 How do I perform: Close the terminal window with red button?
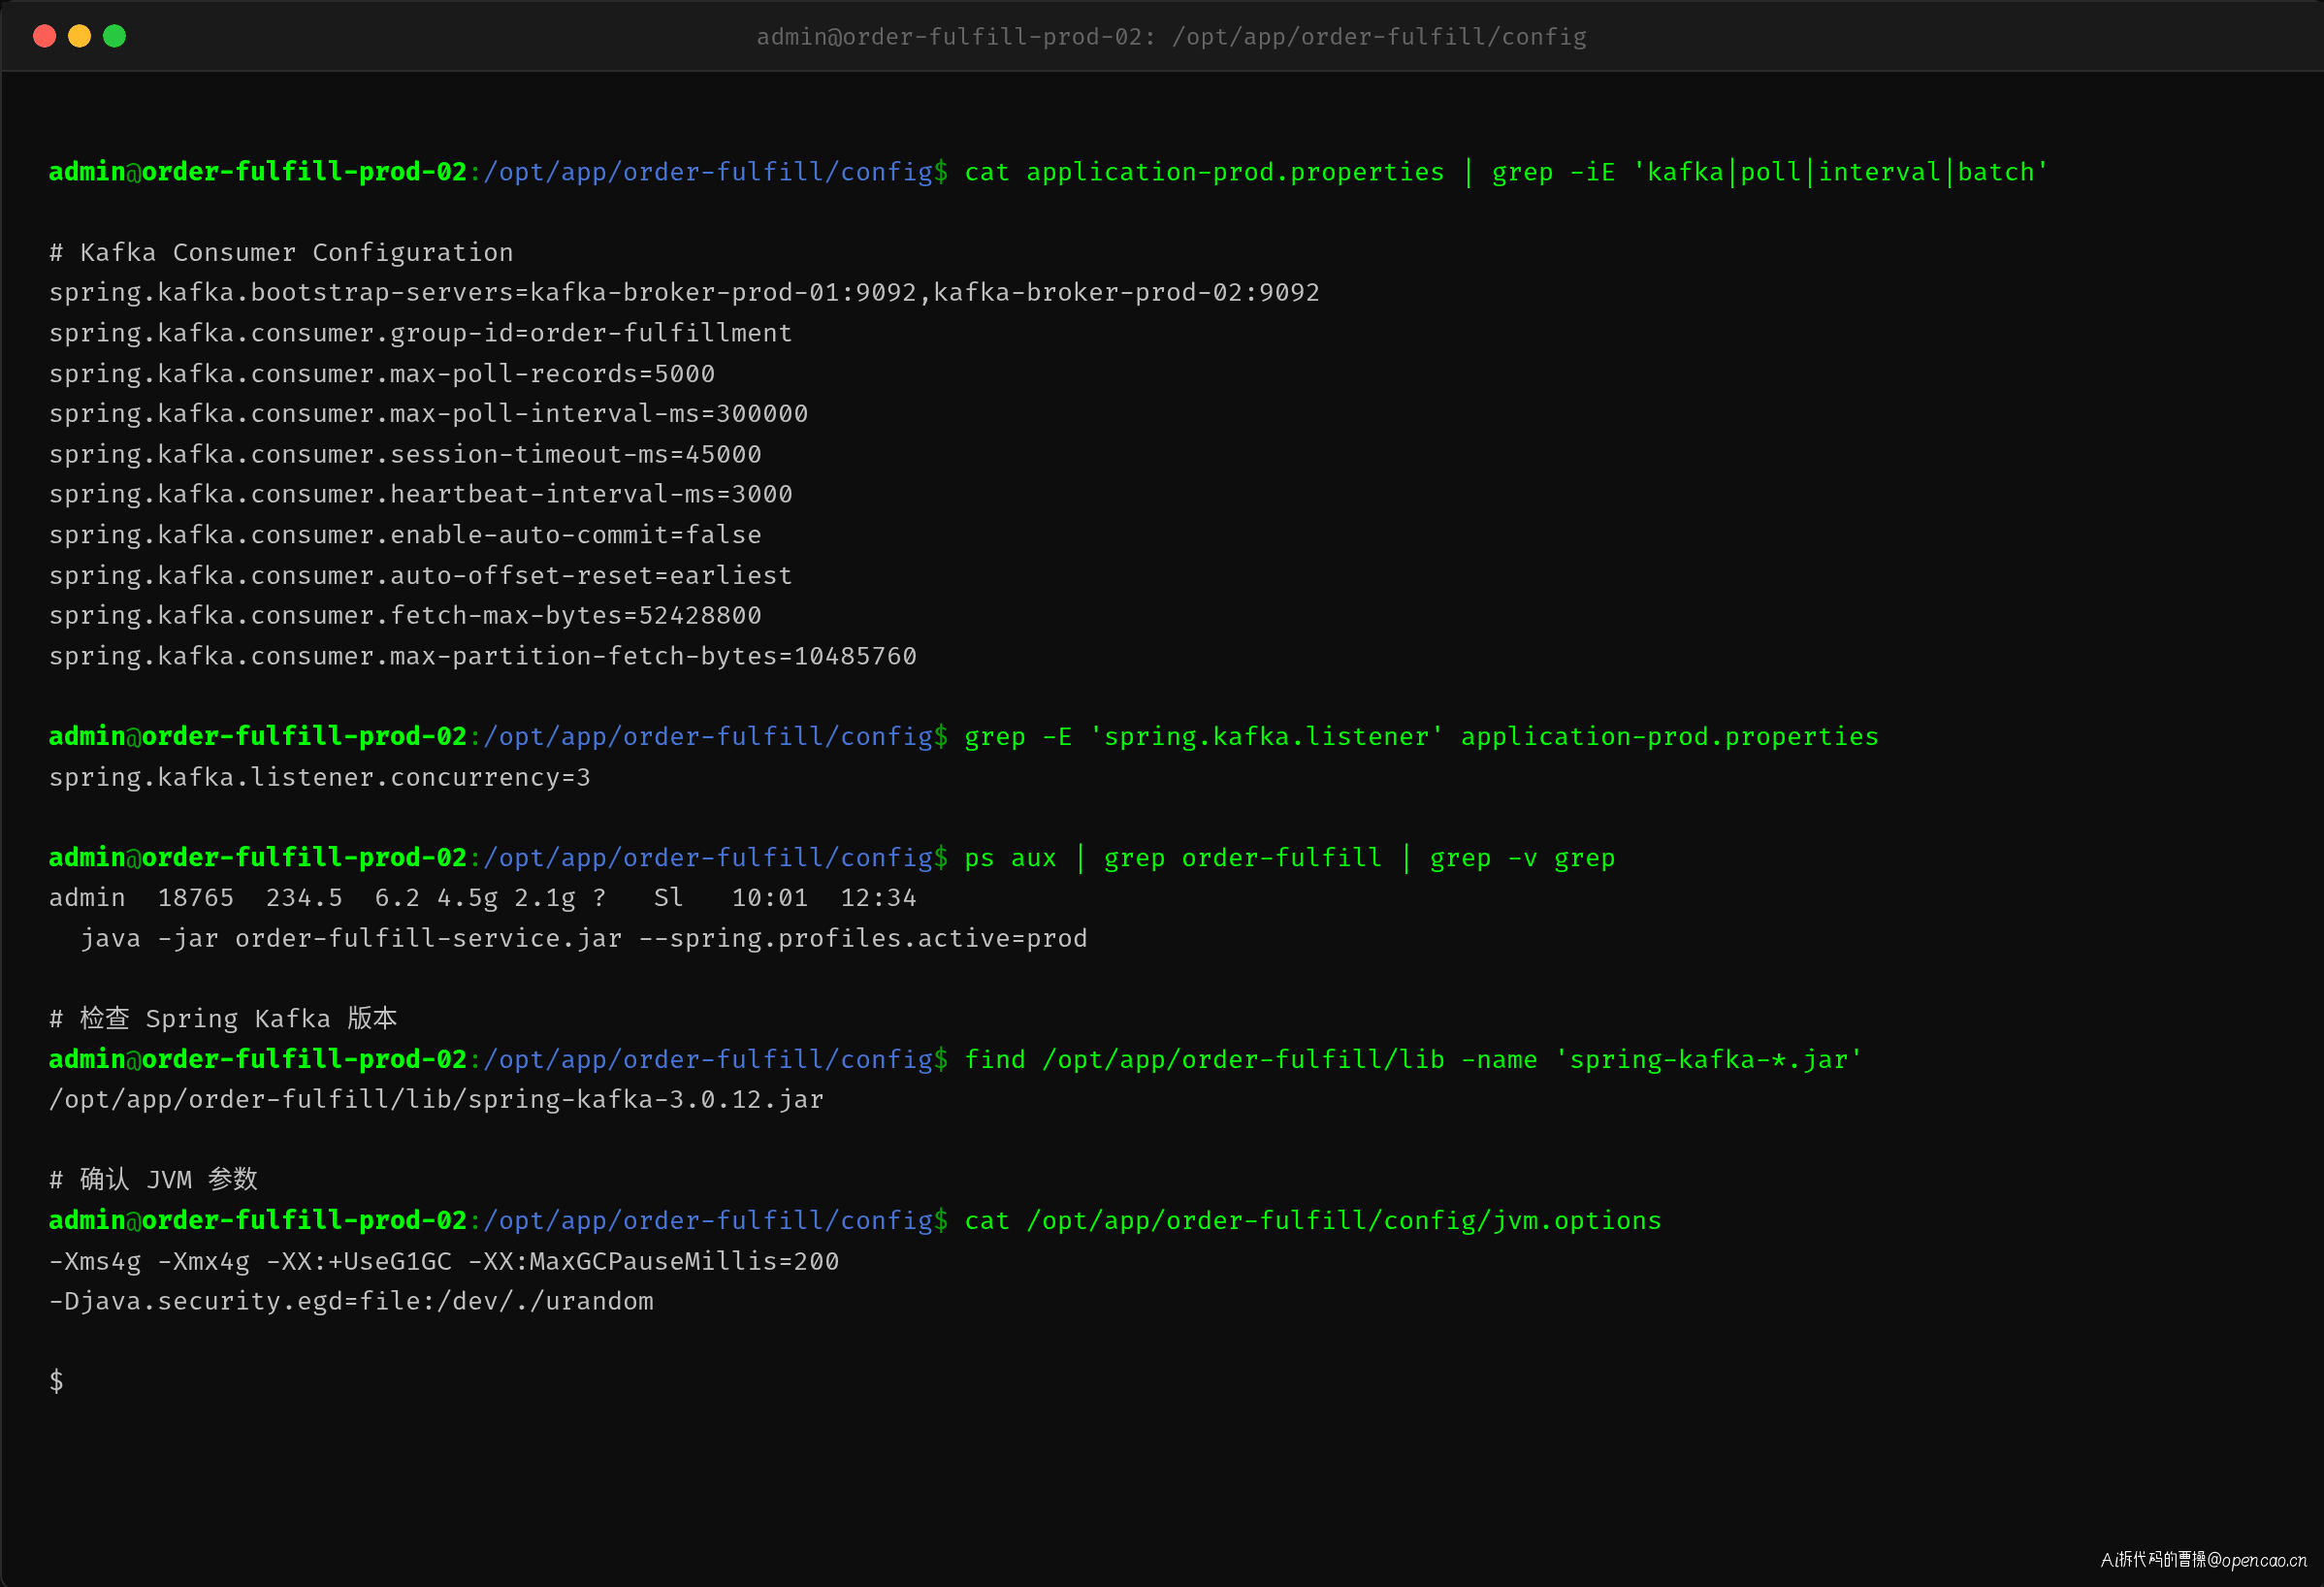coord(44,37)
